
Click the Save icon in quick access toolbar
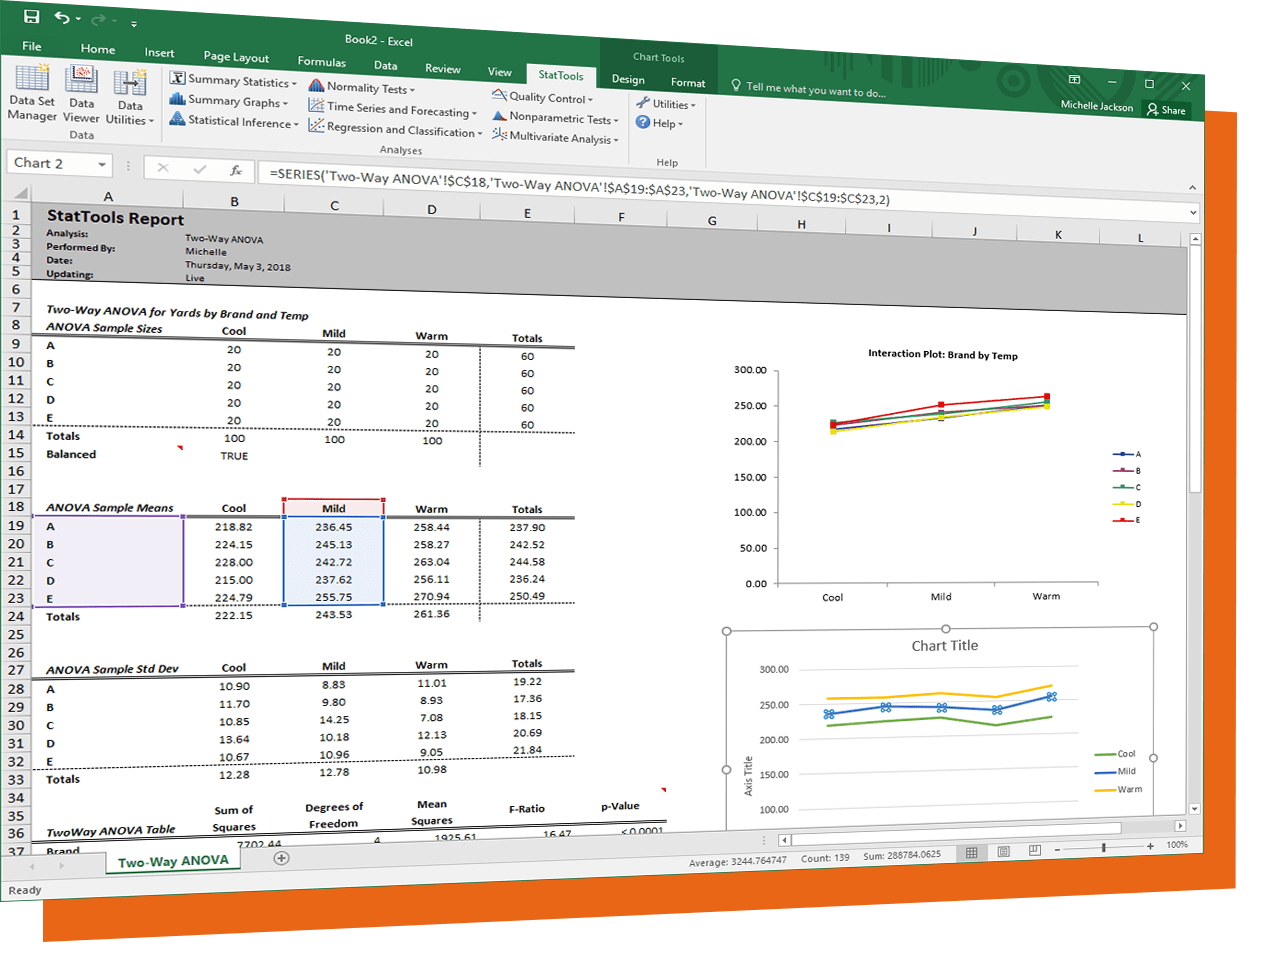[x=31, y=16]
